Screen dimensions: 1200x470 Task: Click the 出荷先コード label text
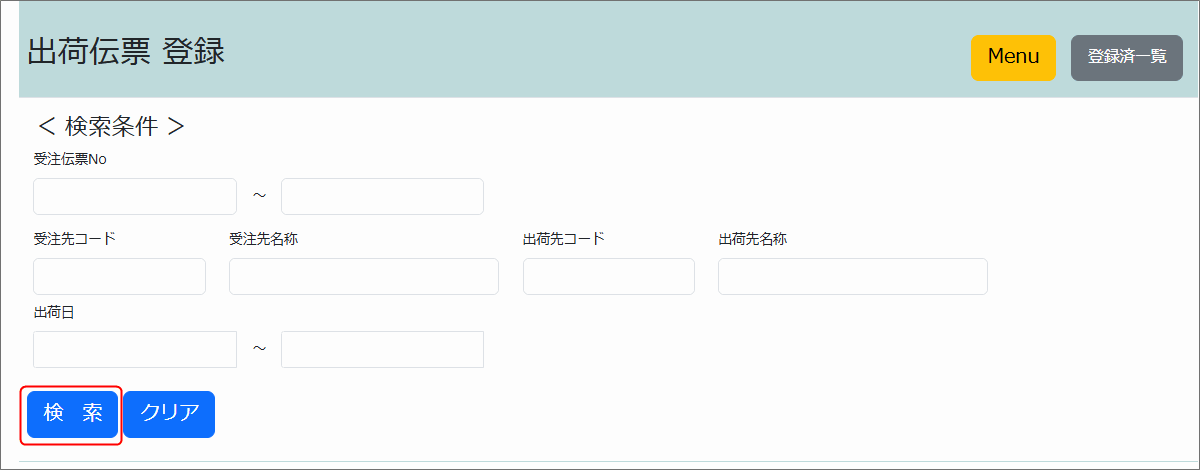563,239
